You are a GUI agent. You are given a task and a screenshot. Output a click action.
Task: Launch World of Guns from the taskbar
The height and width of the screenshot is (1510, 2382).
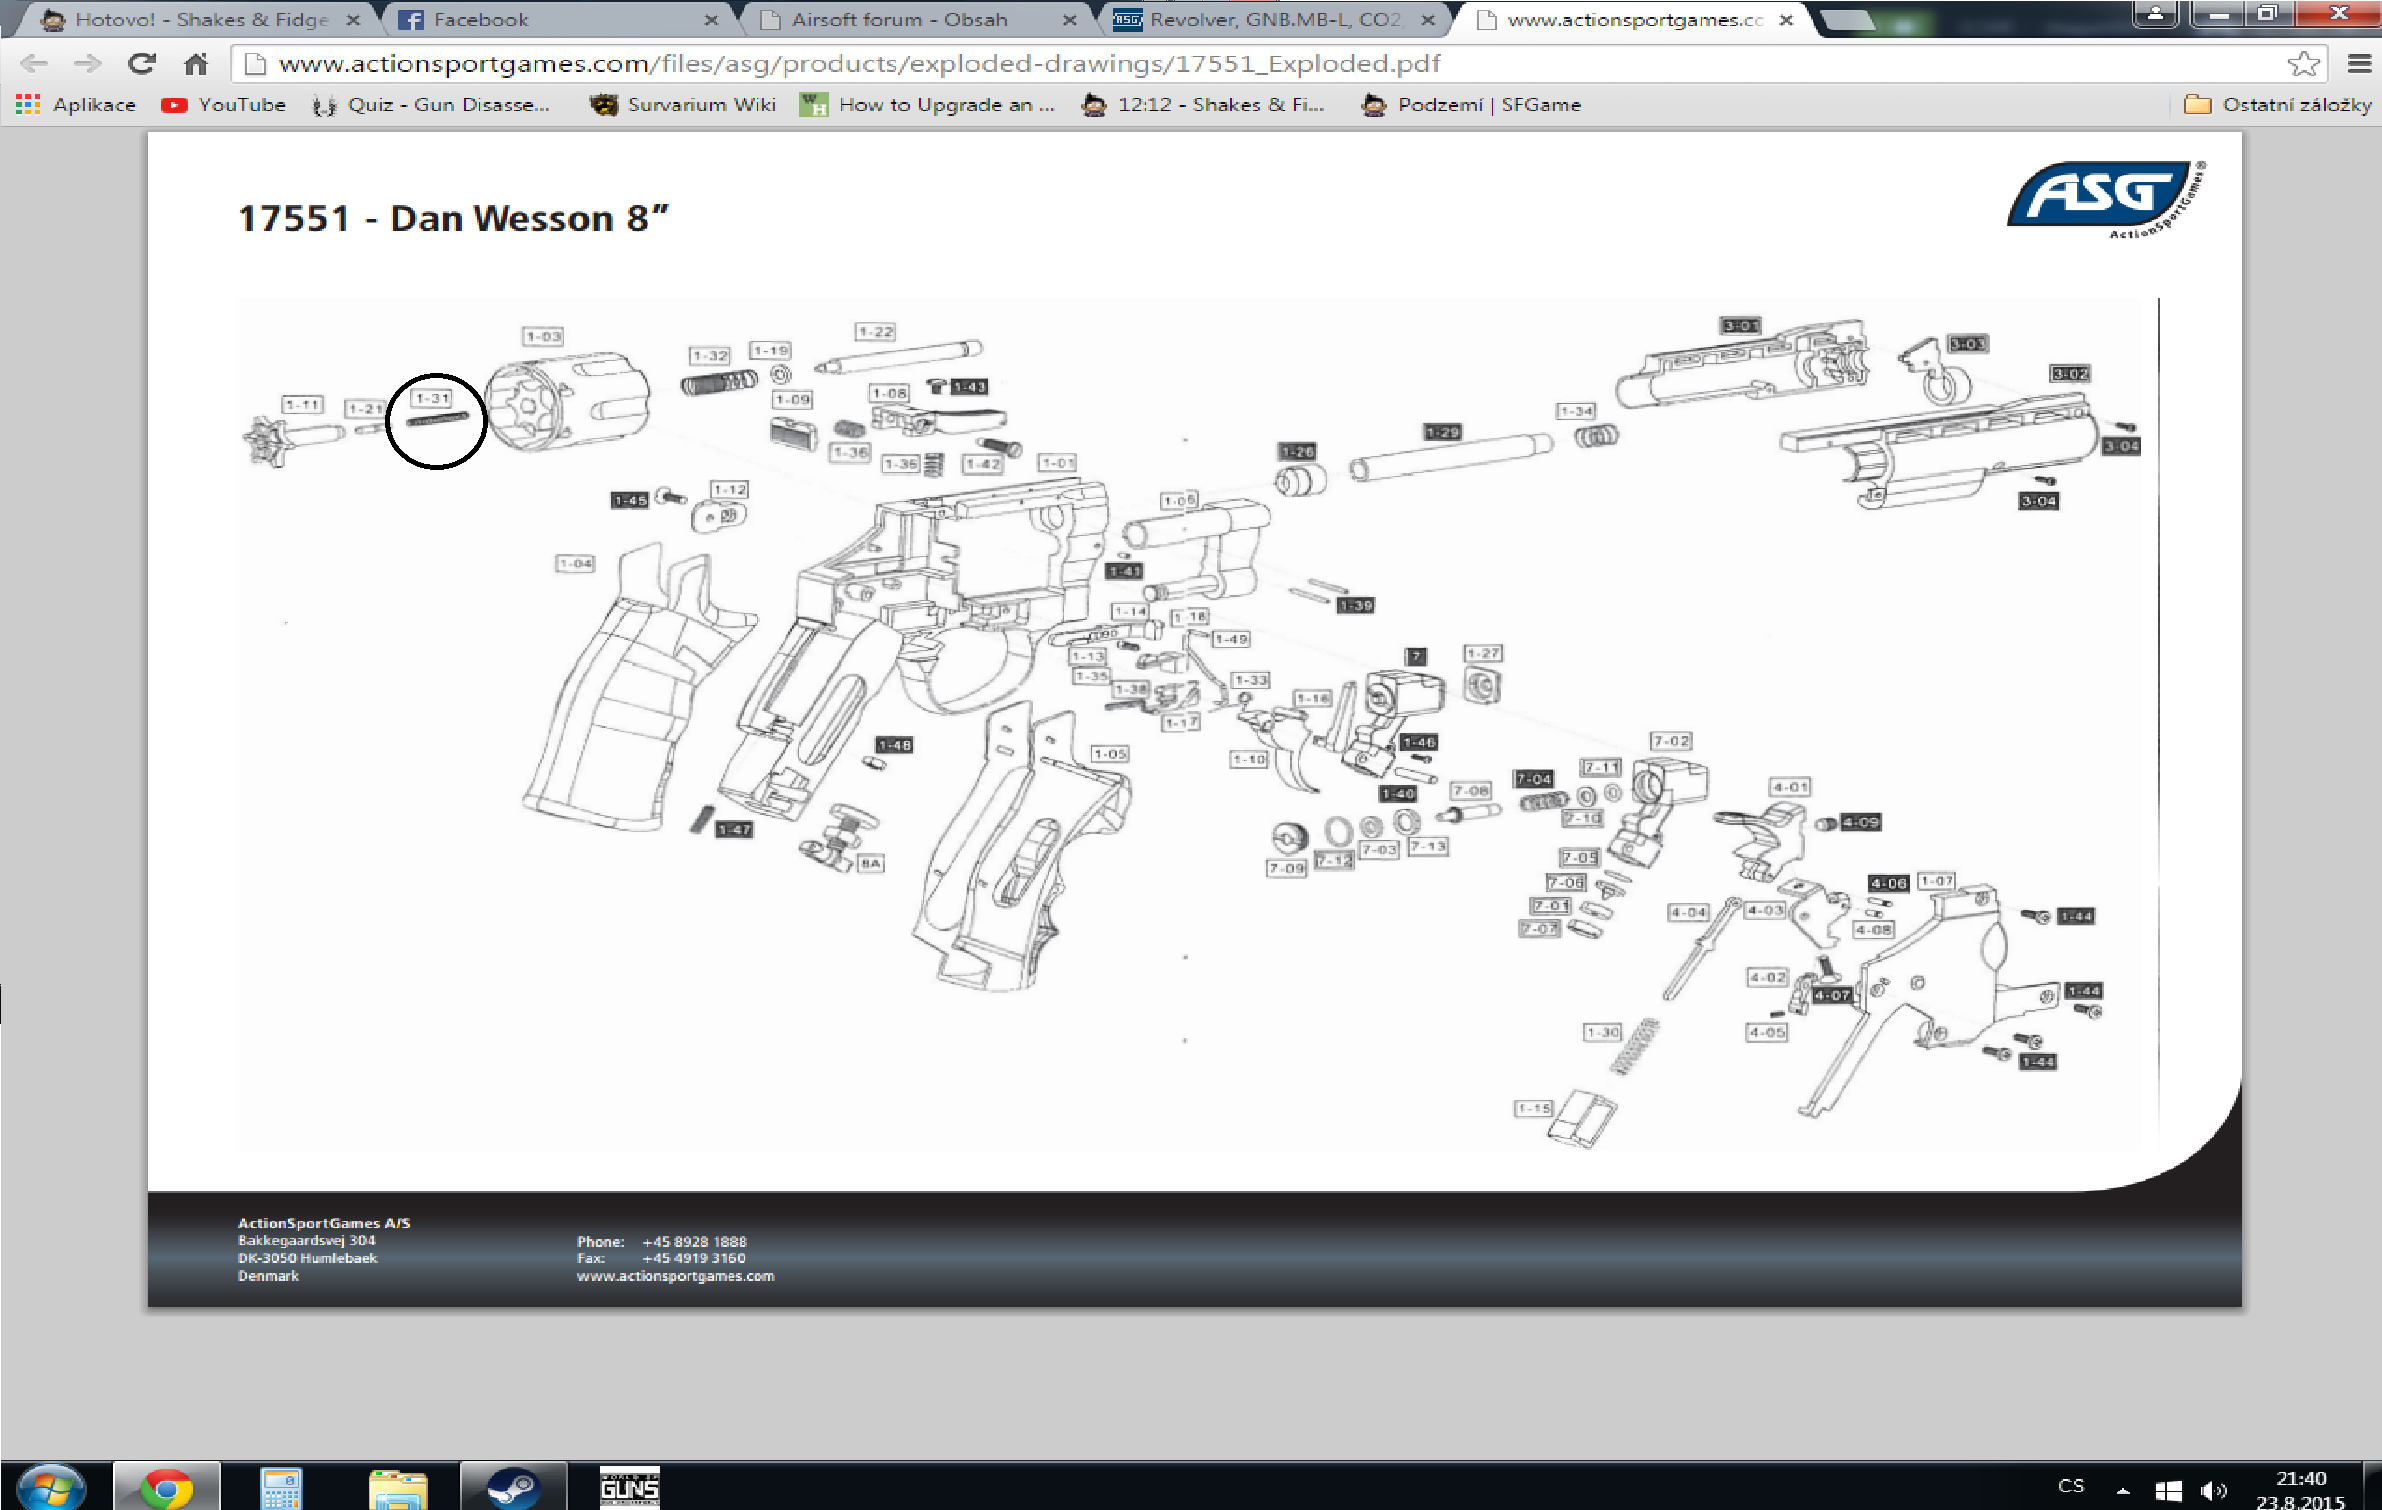pos(629,1488)
